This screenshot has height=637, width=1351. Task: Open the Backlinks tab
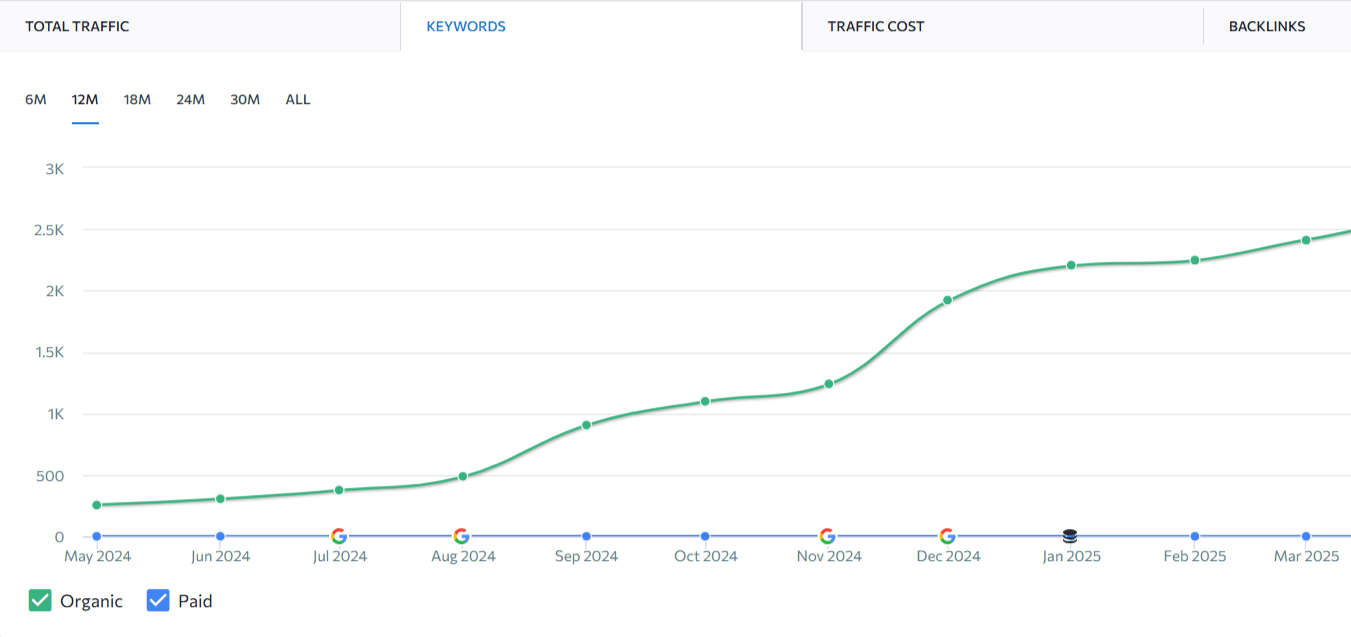[x=1267, y=27]
